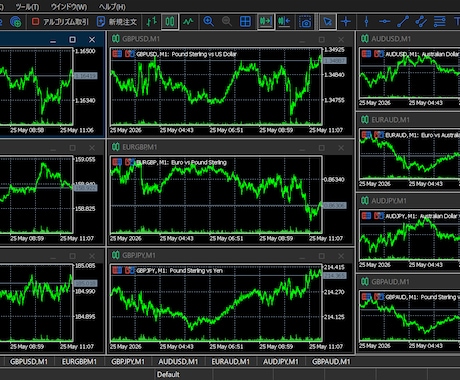This screenshot has height=380, width=460.
Task: Click EURAUD,M1 chart window title icon
Action: point(365,120)
